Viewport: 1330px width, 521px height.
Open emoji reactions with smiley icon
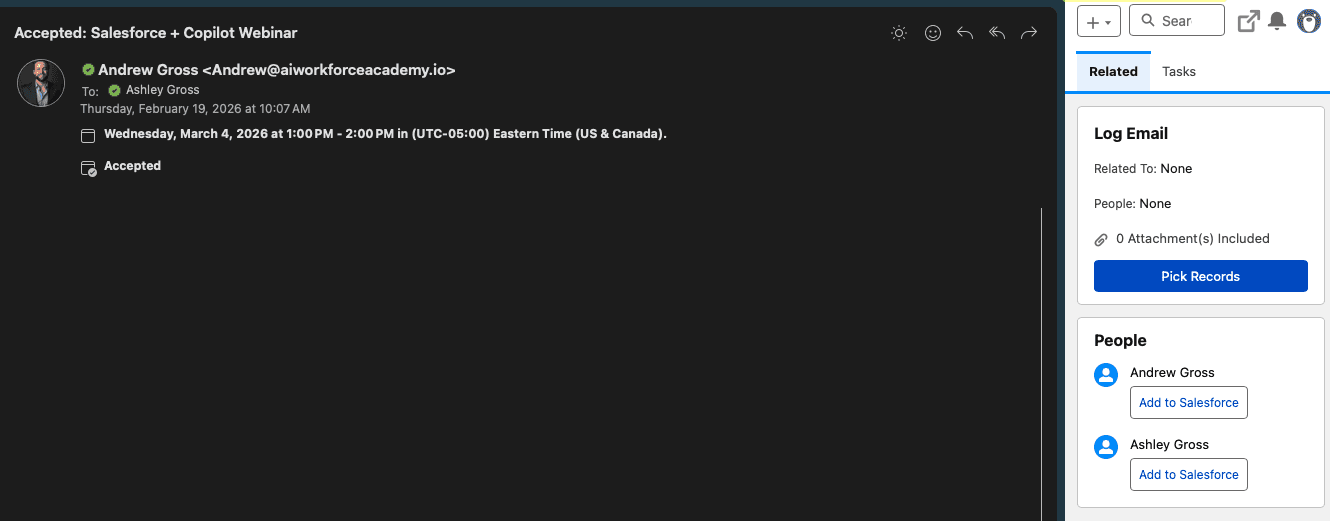(x=933, y=33)
